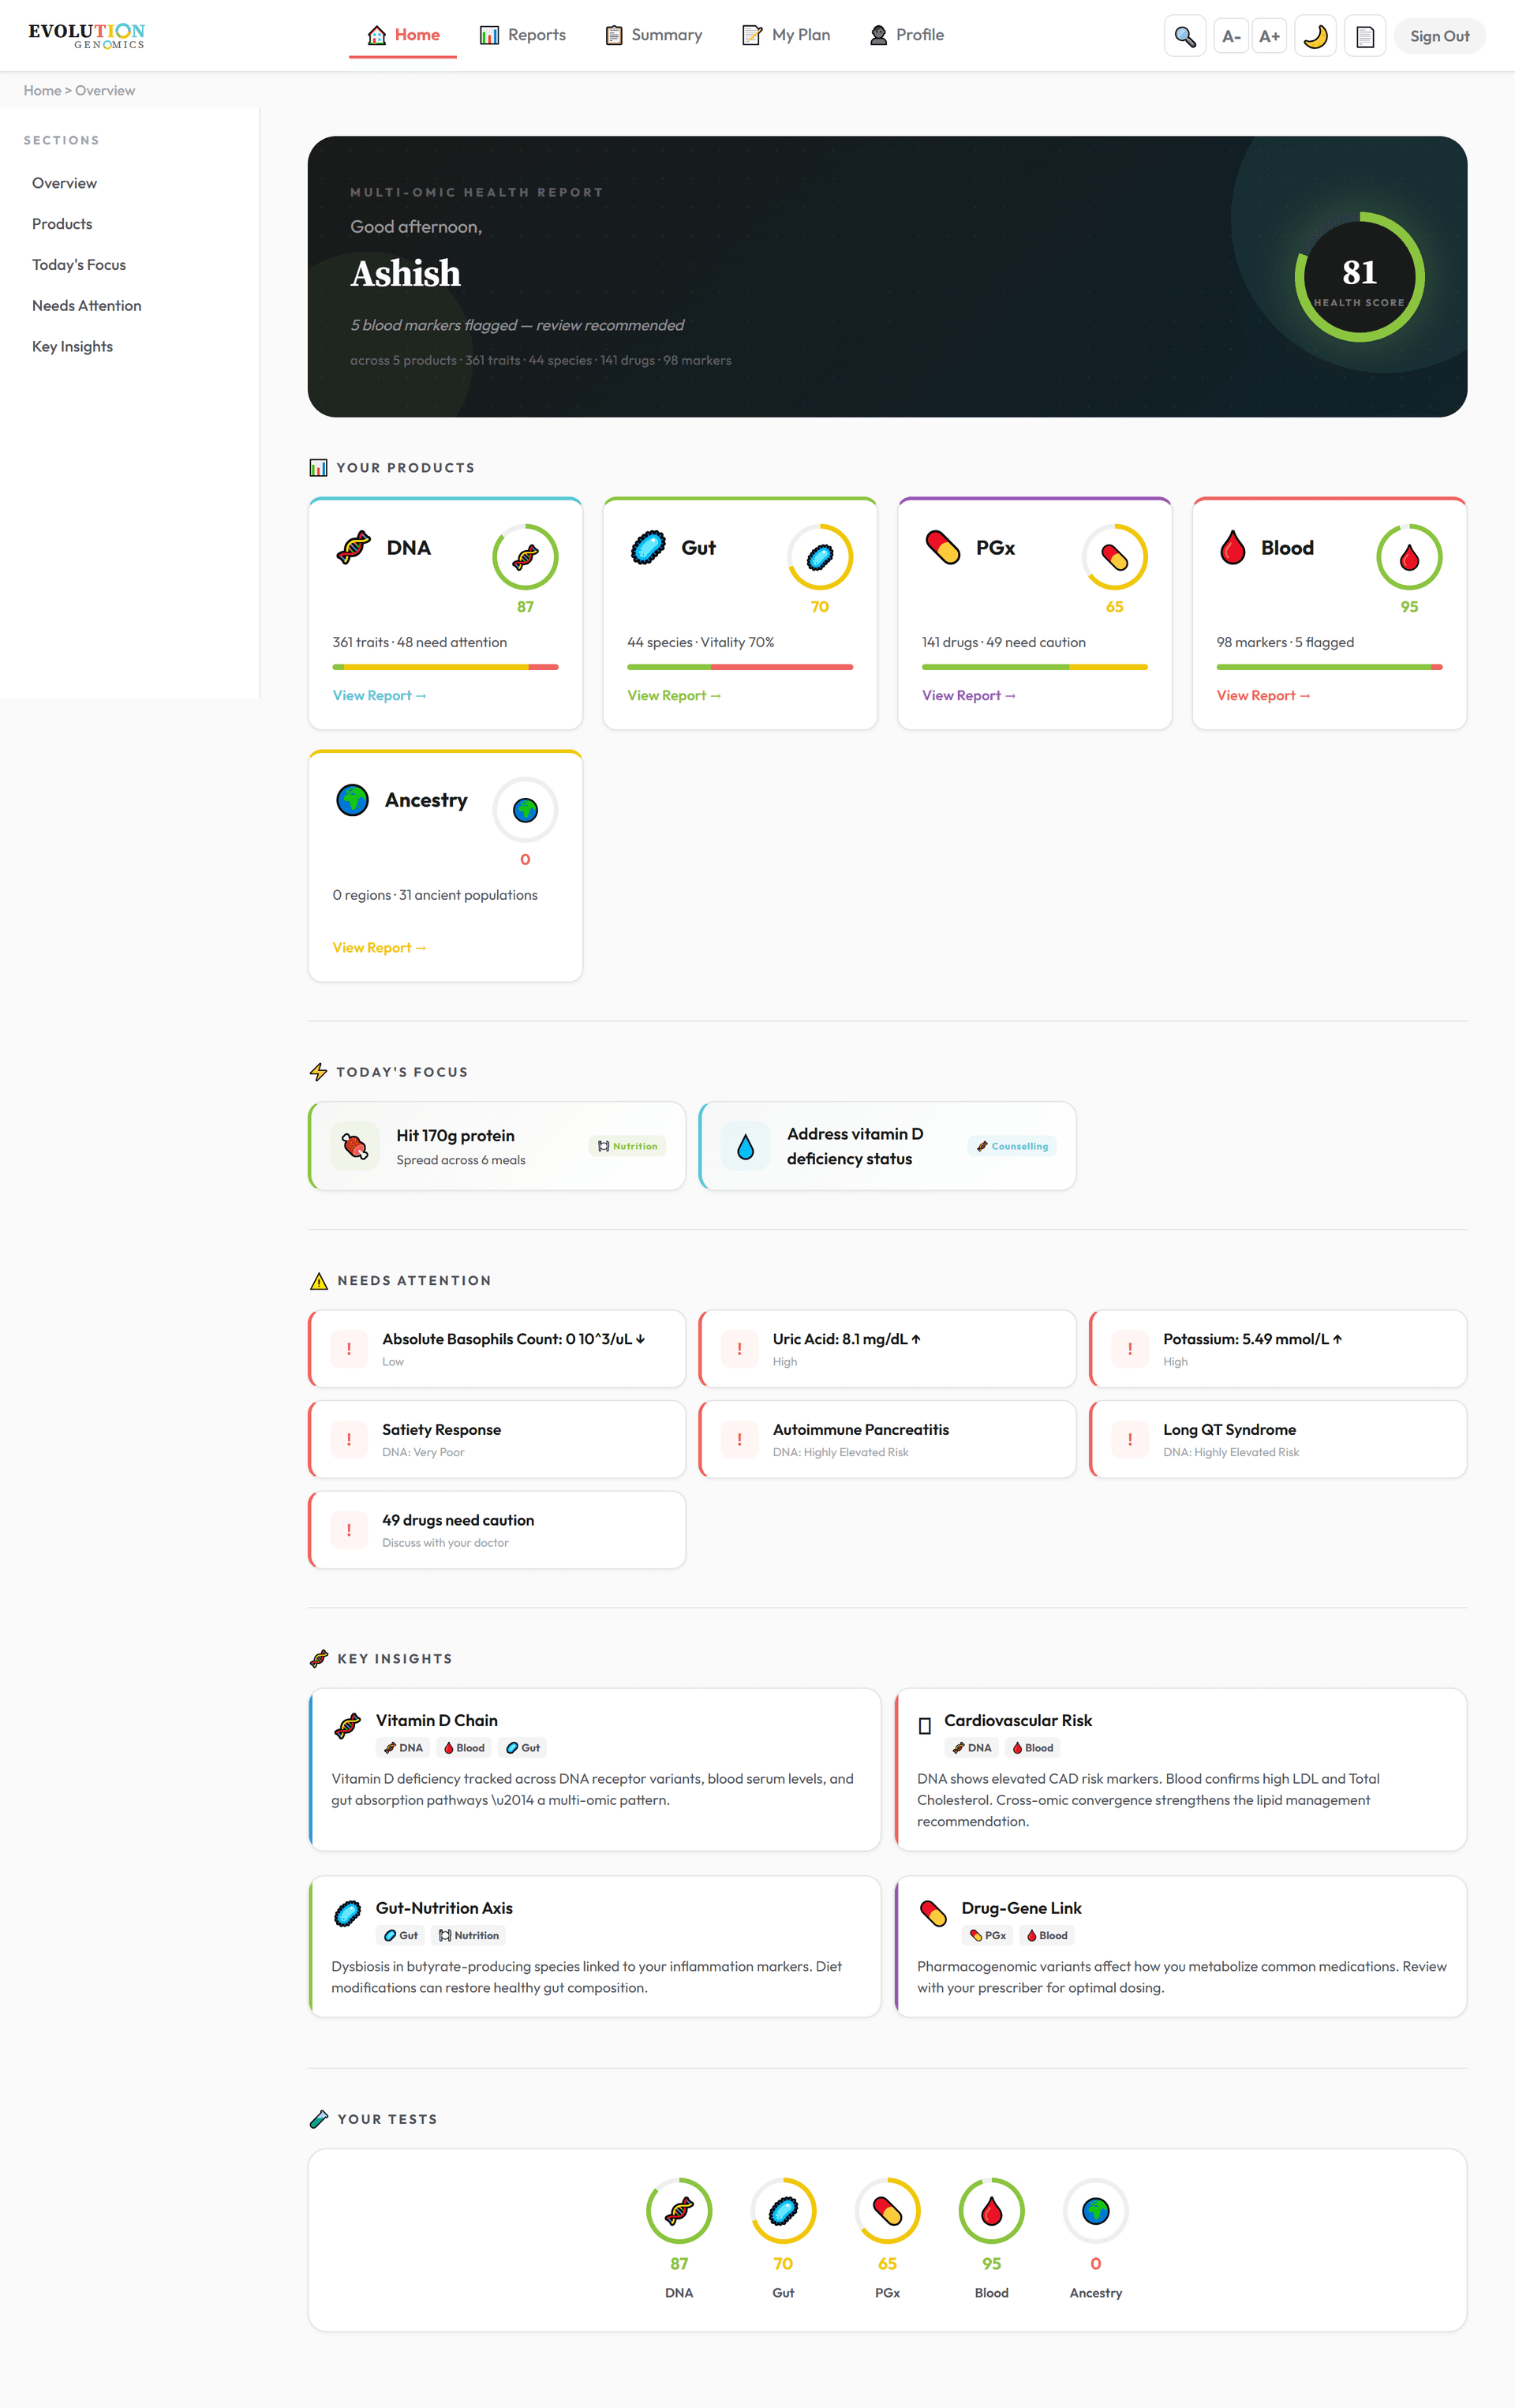Viewport: 1515px width, 2408px height.
Task: View the Blood report
Action: click(x=1263, y=695)
